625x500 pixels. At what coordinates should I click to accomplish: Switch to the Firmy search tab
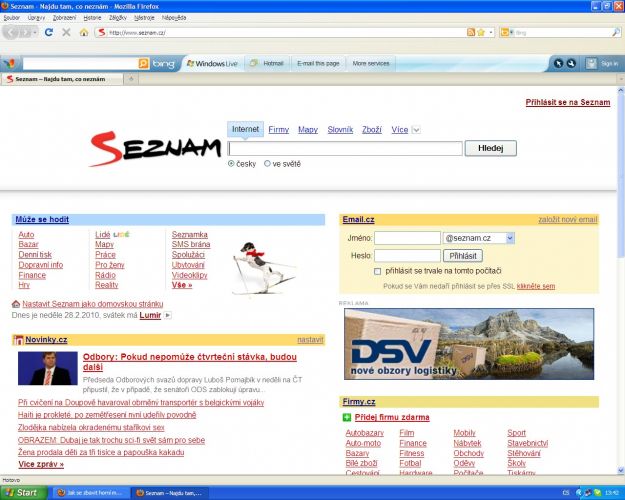[x=279, y=130]
